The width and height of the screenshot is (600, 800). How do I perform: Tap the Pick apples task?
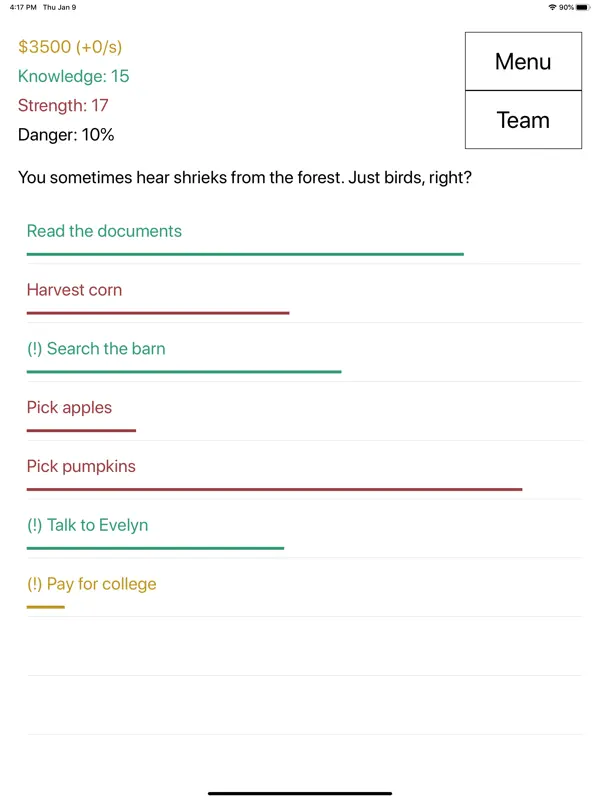coord(69,408)
